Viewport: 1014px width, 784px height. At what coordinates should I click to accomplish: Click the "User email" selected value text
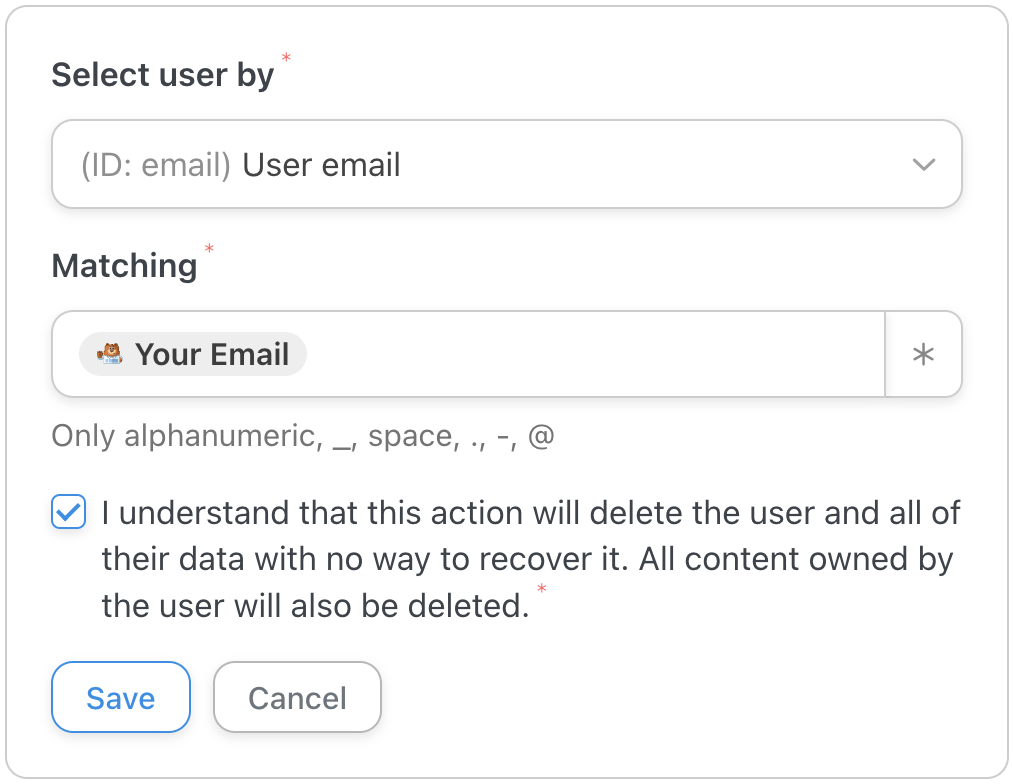(321, 165)
